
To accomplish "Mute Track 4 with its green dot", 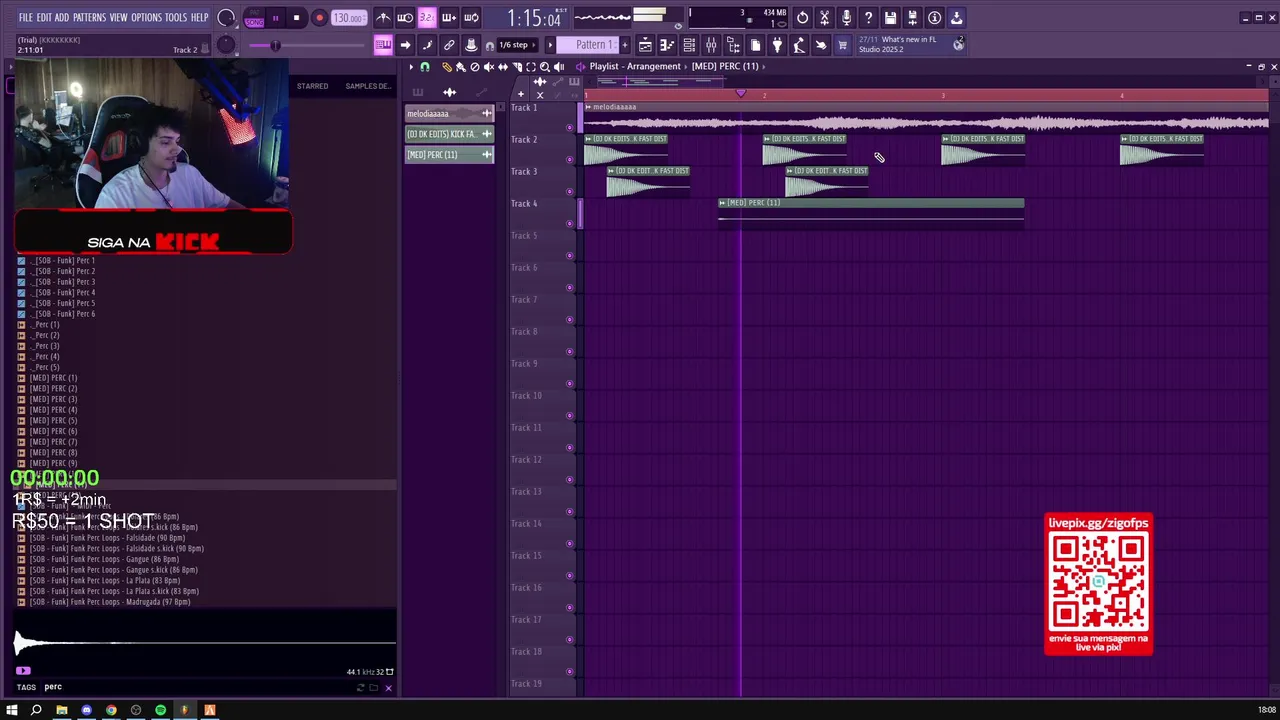I will tap(570, 223).
